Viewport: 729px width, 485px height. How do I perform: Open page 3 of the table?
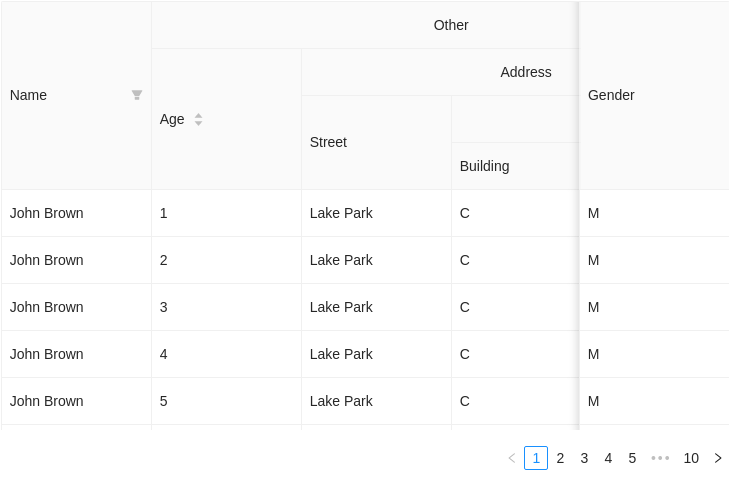click(584, 458)
